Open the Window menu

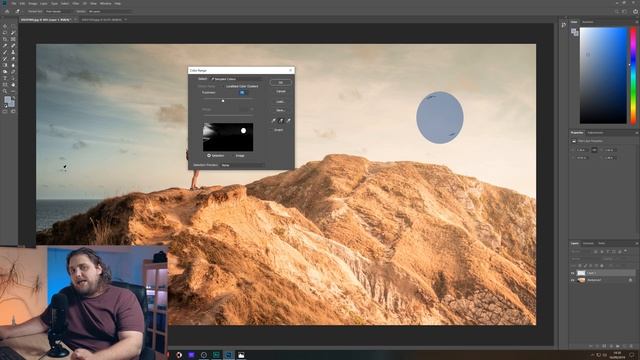105,3
